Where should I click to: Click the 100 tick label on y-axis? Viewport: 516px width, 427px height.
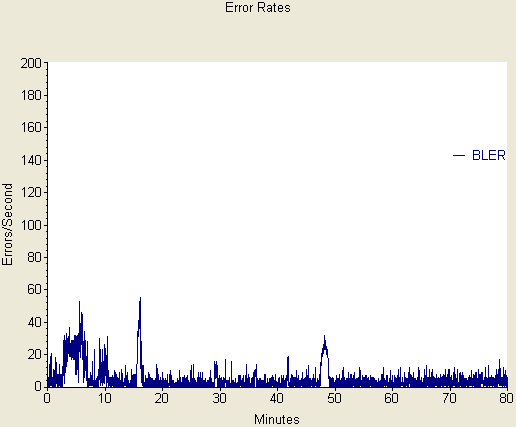31,225
